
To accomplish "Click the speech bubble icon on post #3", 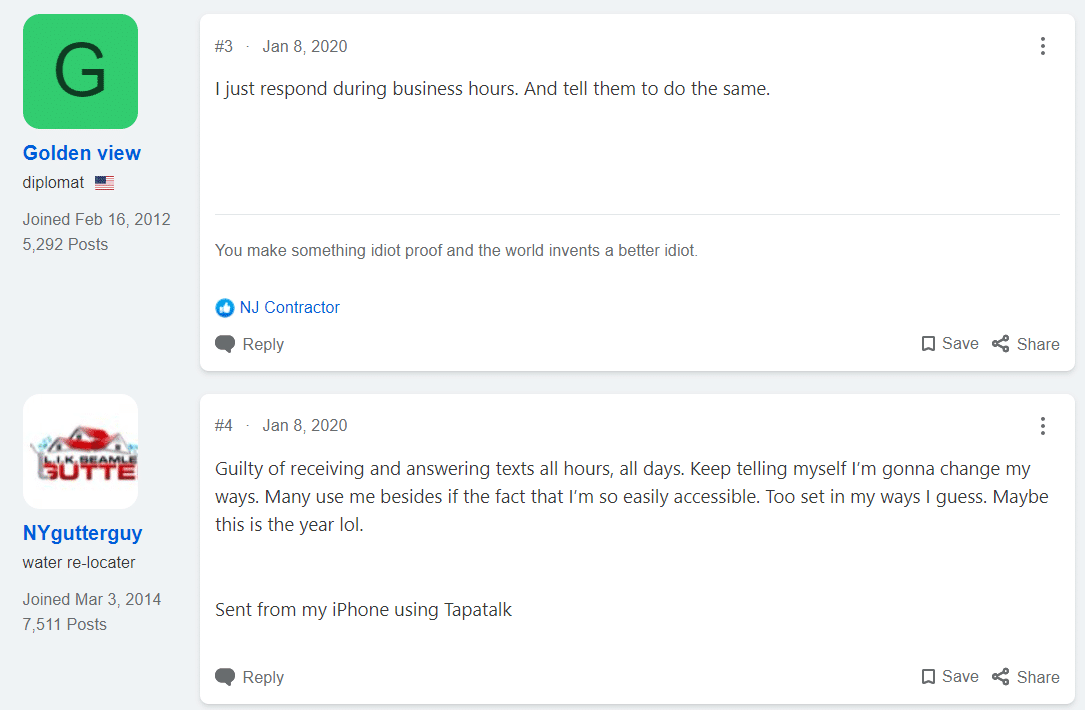I will pos(225,344).
